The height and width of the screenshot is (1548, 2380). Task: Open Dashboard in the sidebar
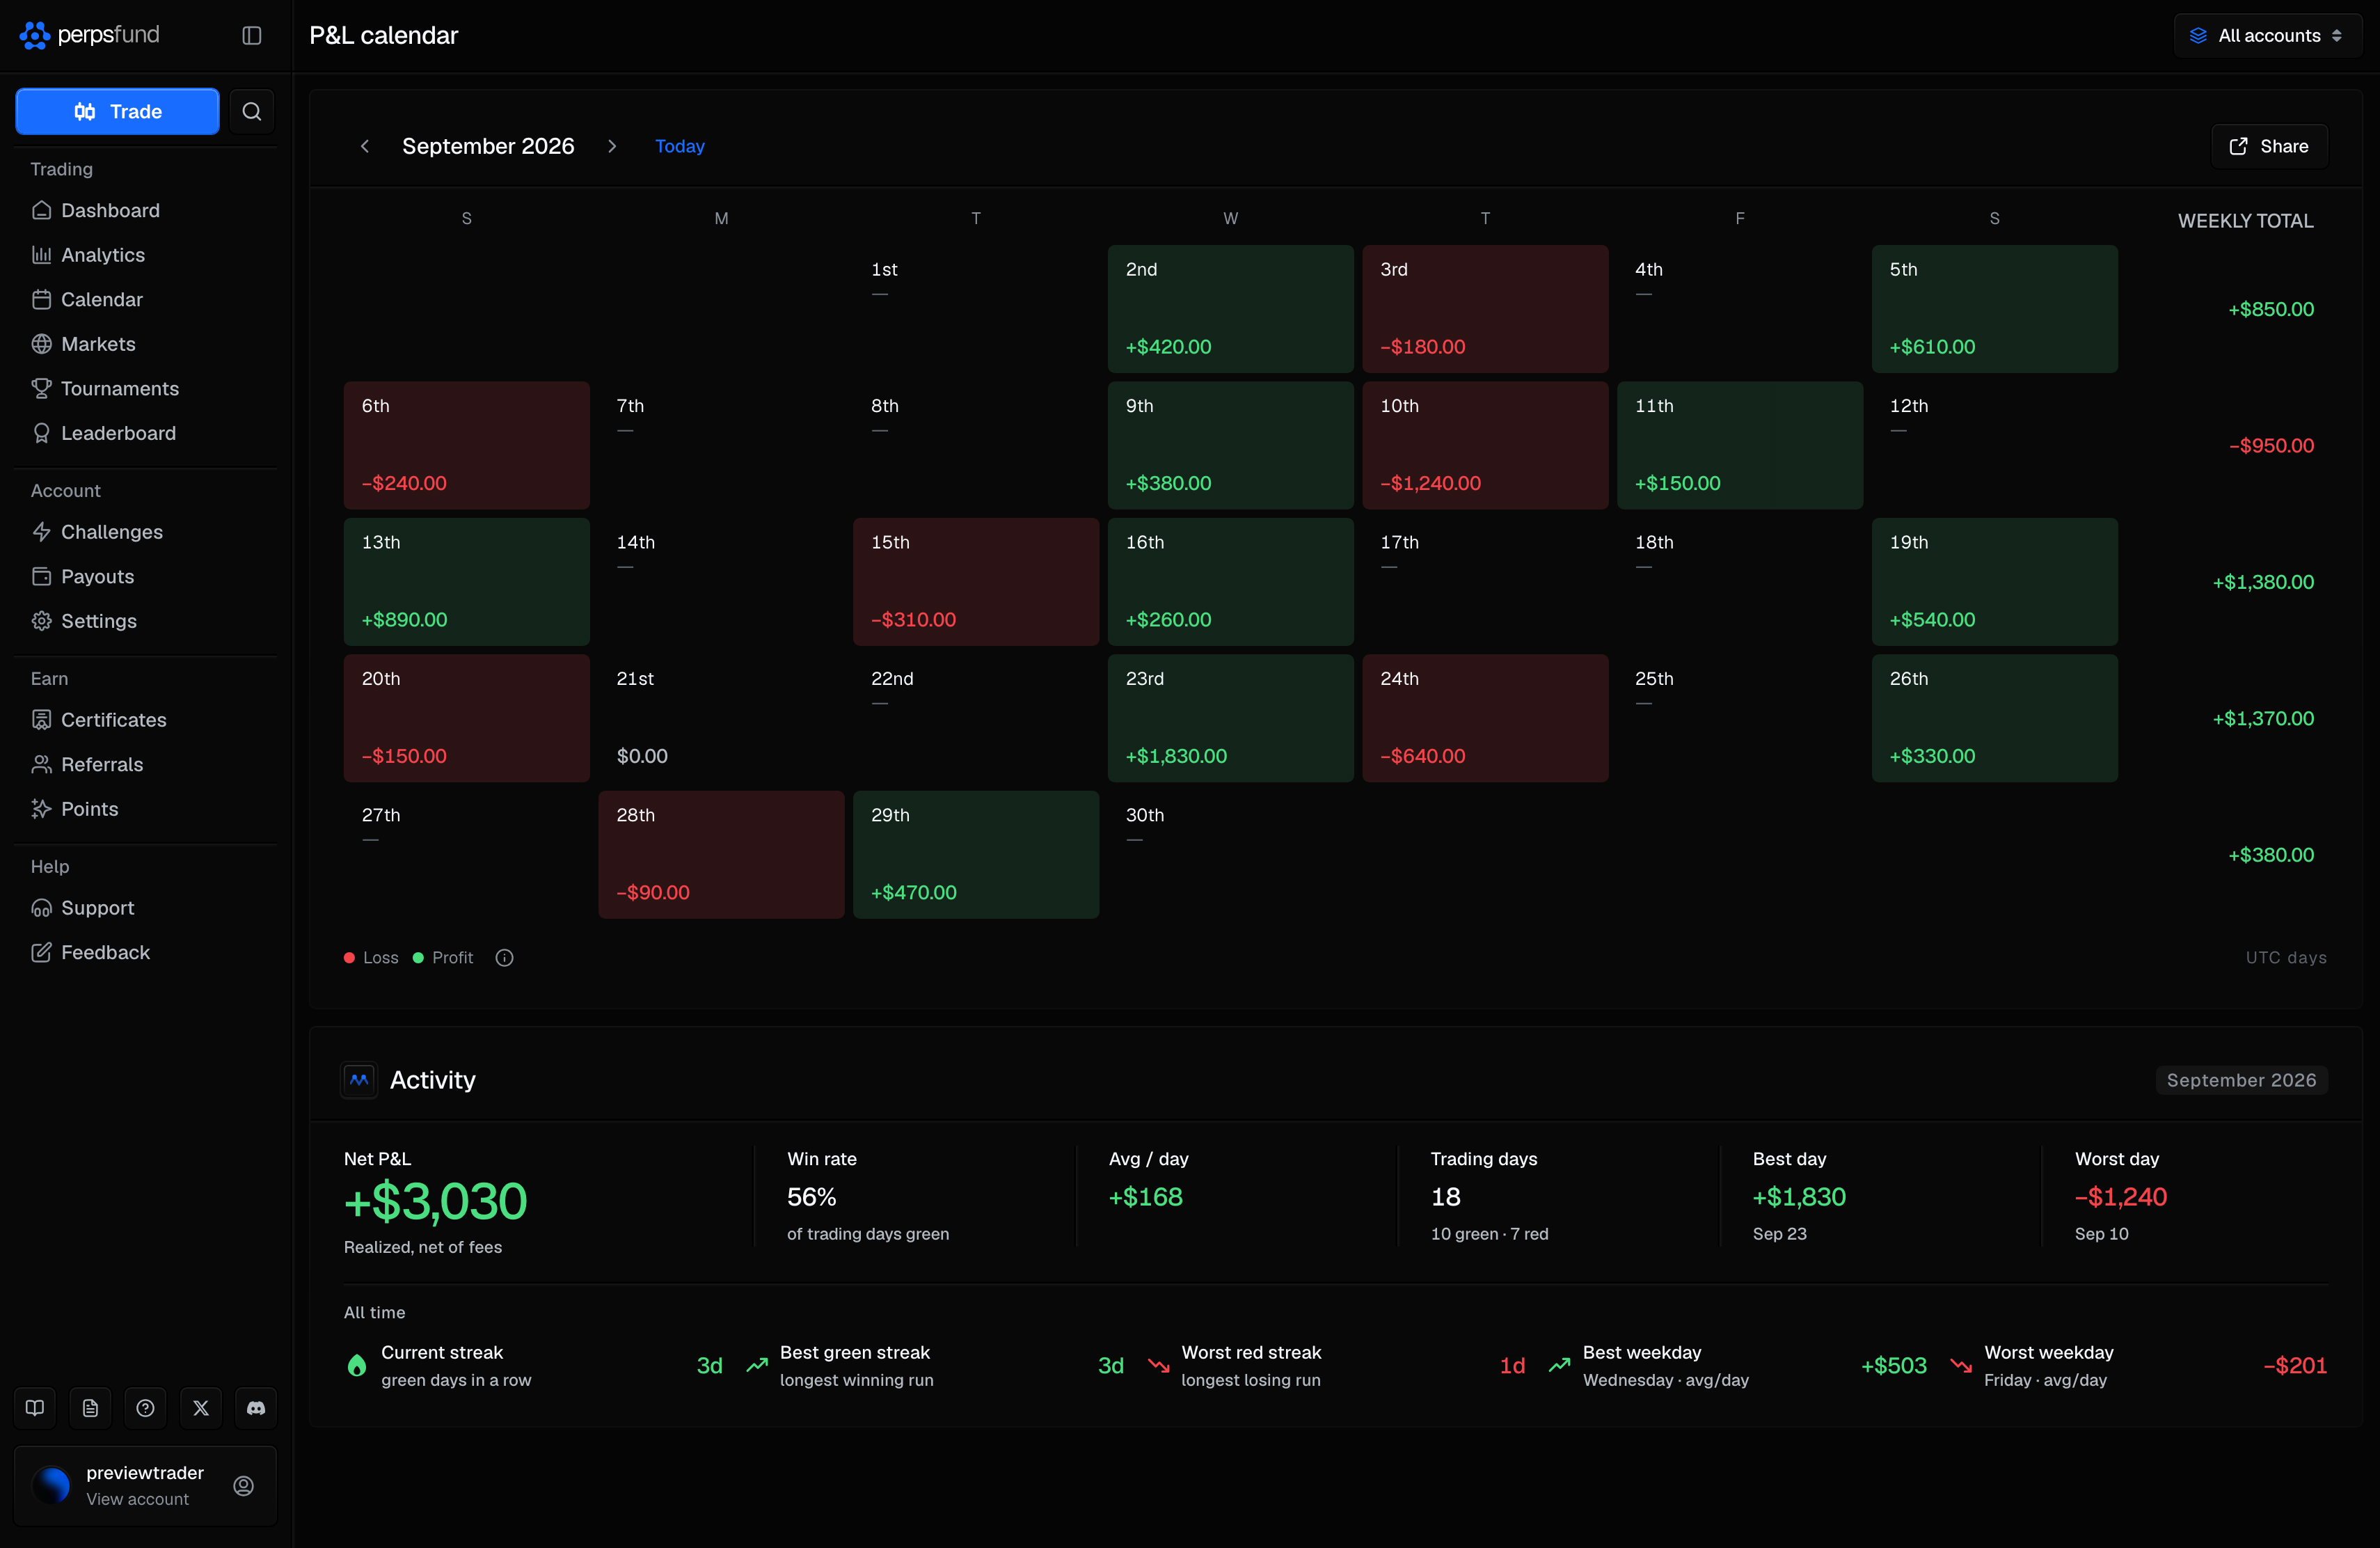(146, 210)
